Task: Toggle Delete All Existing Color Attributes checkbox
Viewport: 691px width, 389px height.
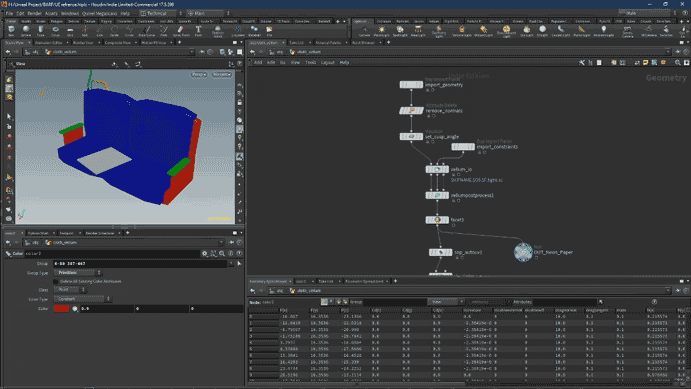Action: (x=56, y=281)
